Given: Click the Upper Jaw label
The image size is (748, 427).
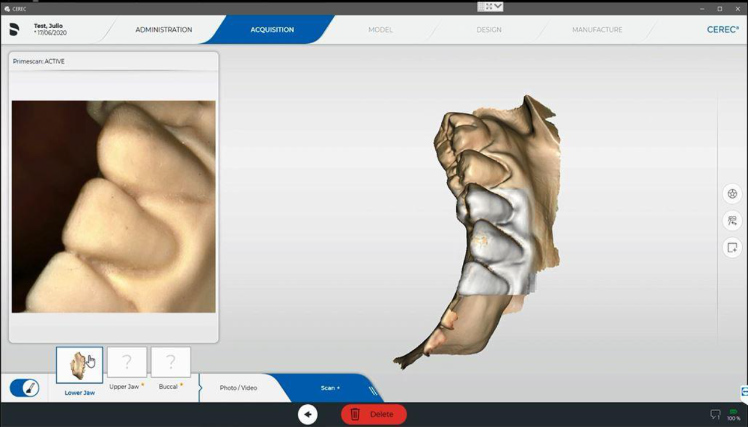Looking at the screenshot, I should coord(124,386).
